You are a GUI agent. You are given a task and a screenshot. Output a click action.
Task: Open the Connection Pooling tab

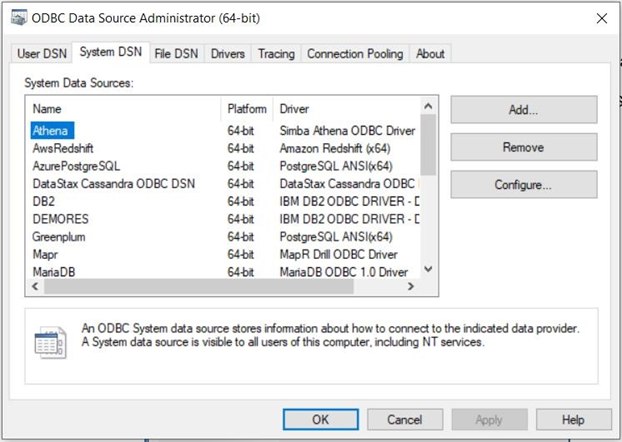[355, 54]
